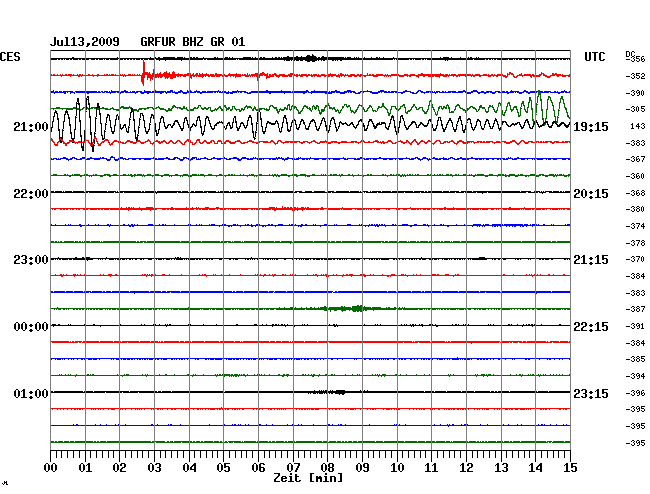Select the DC offset value -396
The width and height of the screenshot is (650, 494).
635,393
